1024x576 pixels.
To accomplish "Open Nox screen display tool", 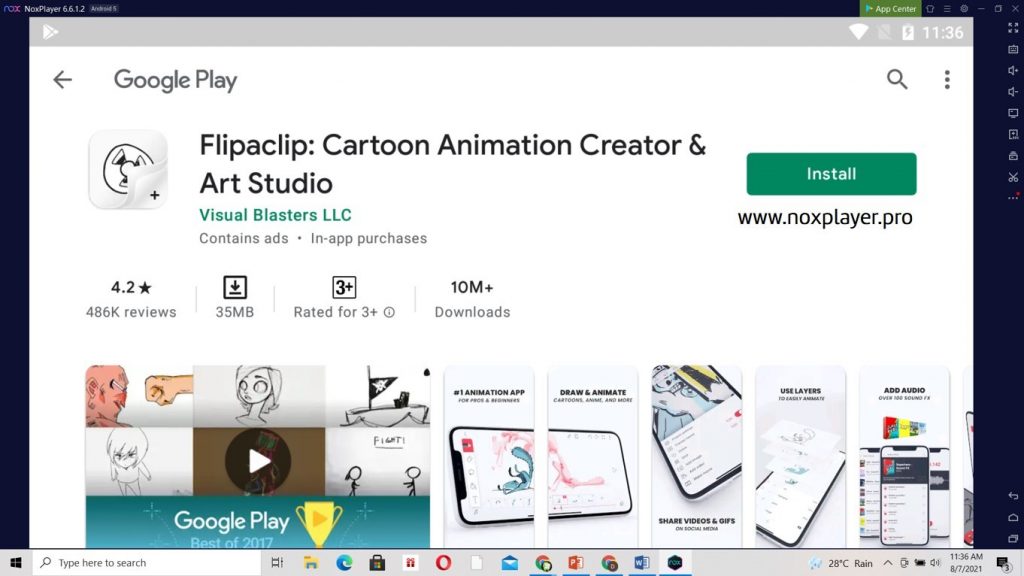I will point(1013,114).
